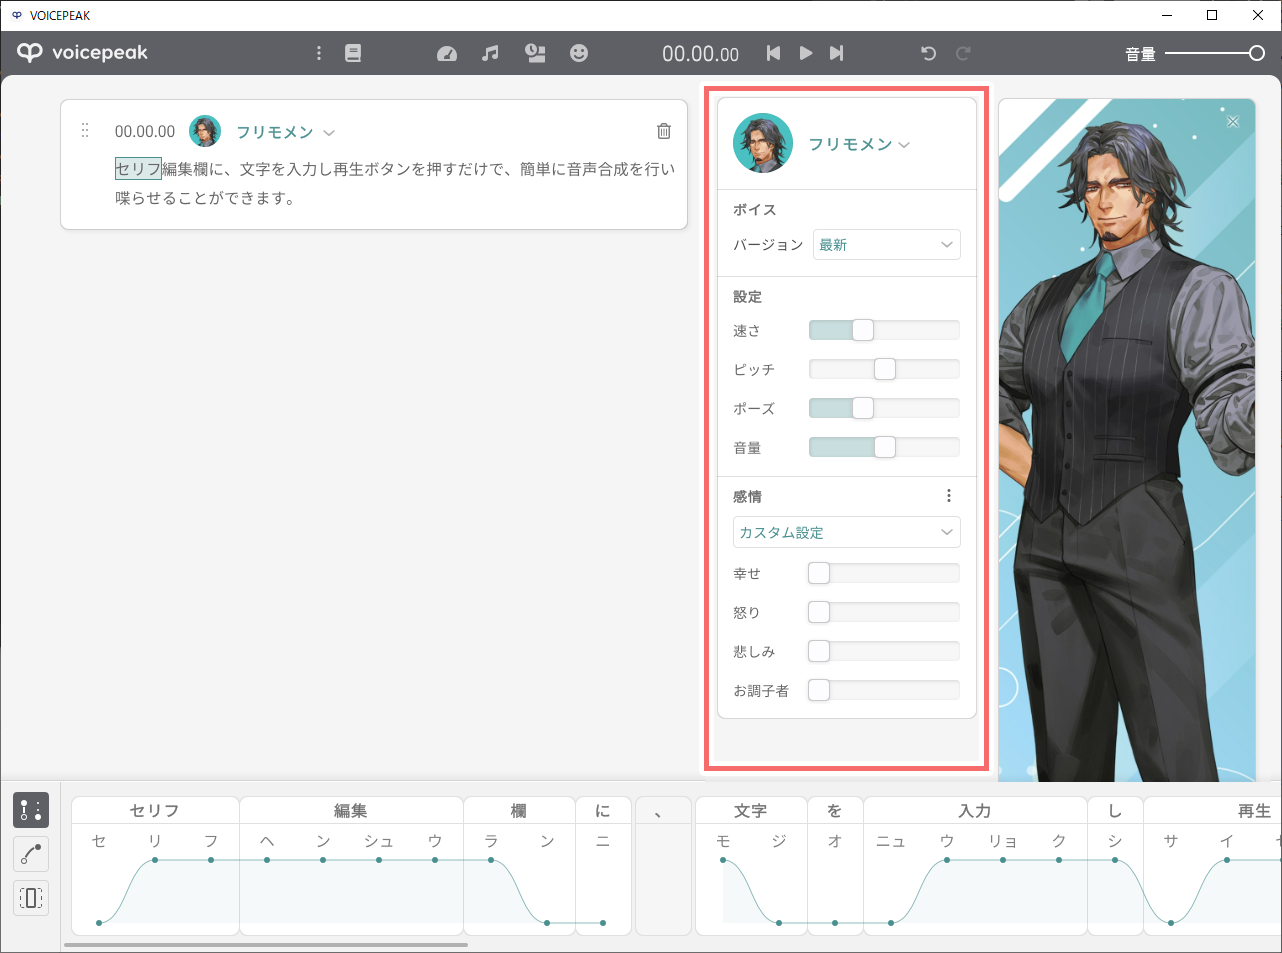Skip to next block
Viewport: 1282px width, 953px height.
tap(837, 53)
